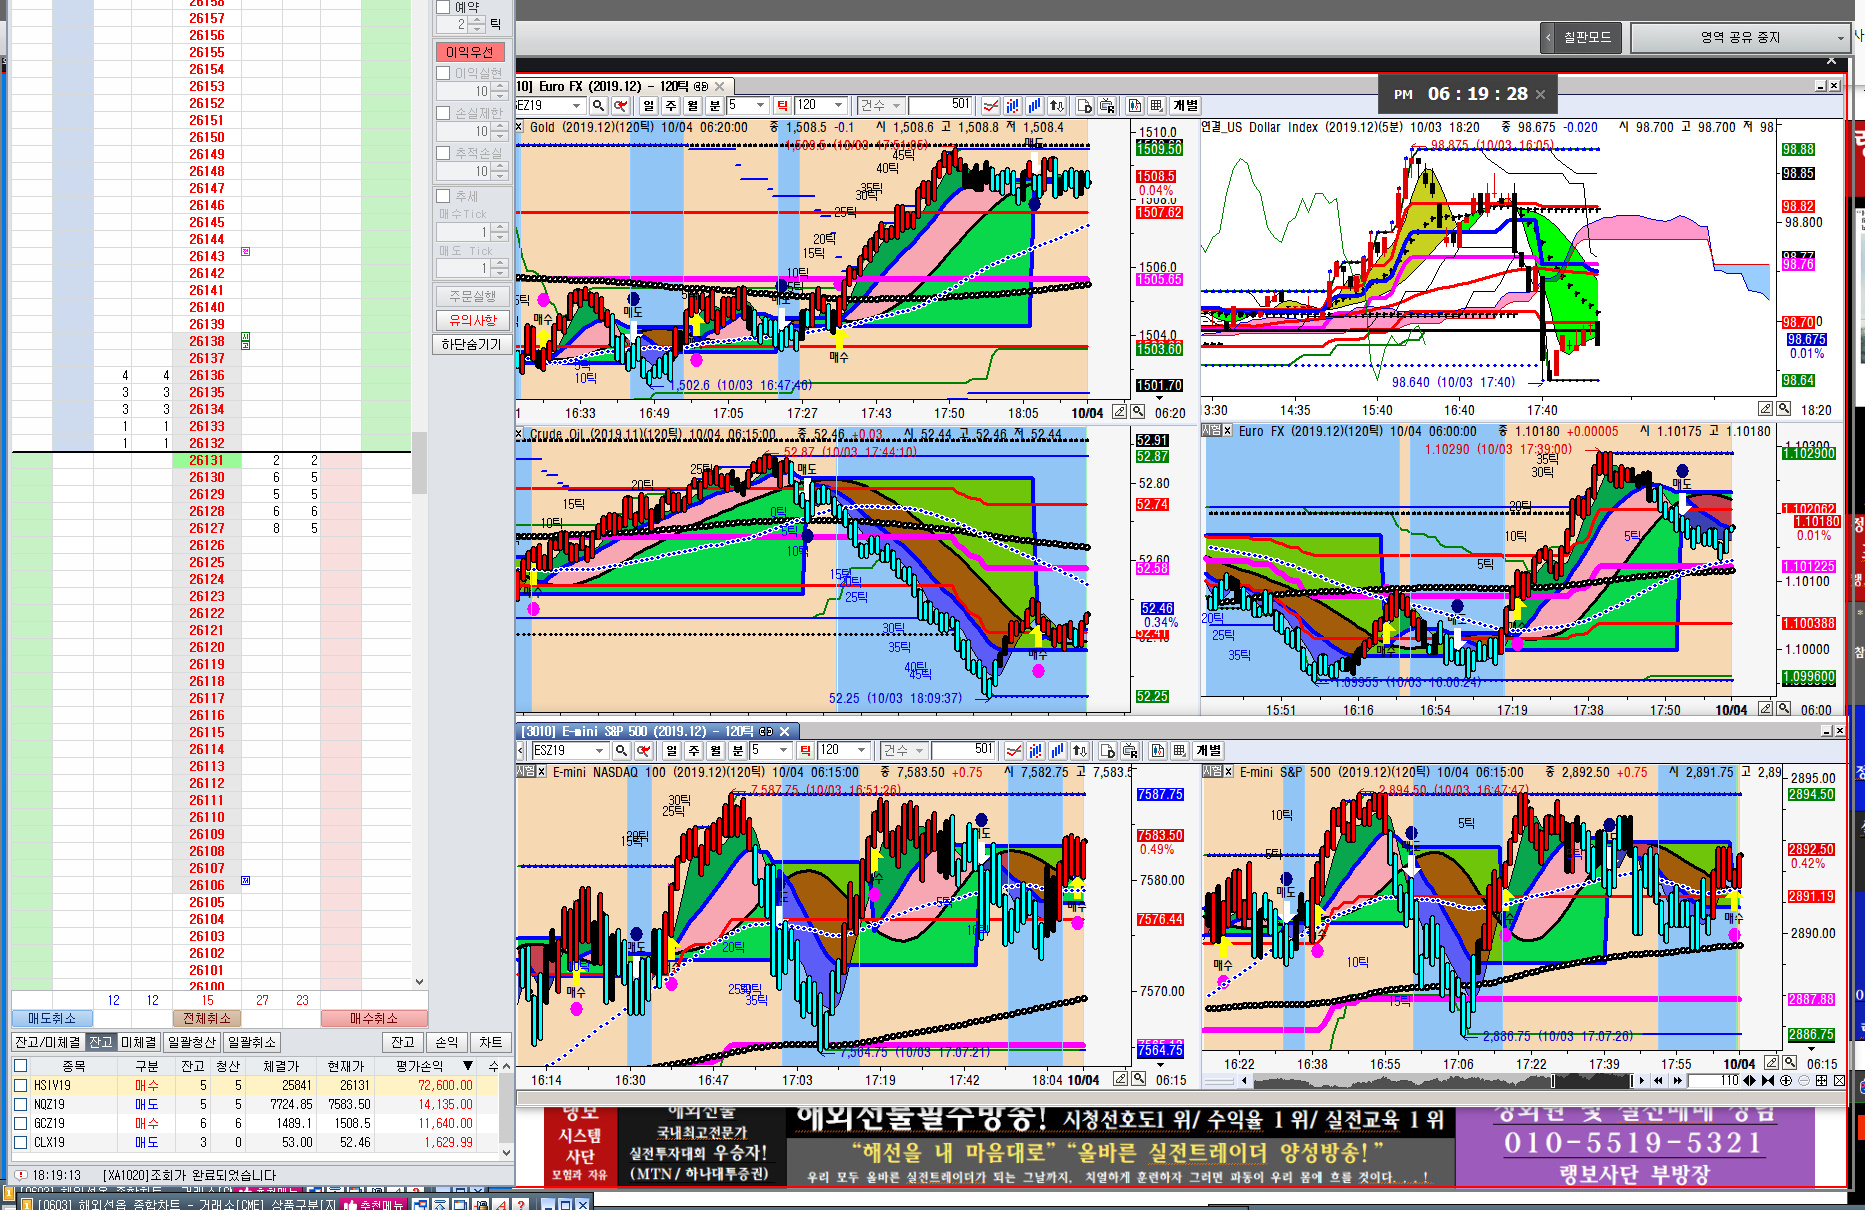The width and height of the screenshot is (1865, 1210).
Task: Click the 유의사항 button
Action: (x=472, y=321)
